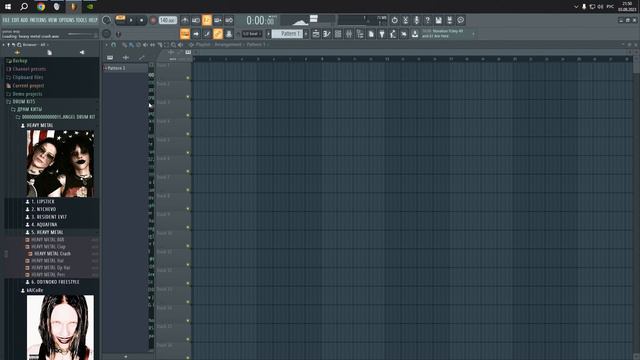Toggle wait for input before recording
The width and height of the screenshot is (640, 360).
tap(196, 20)
